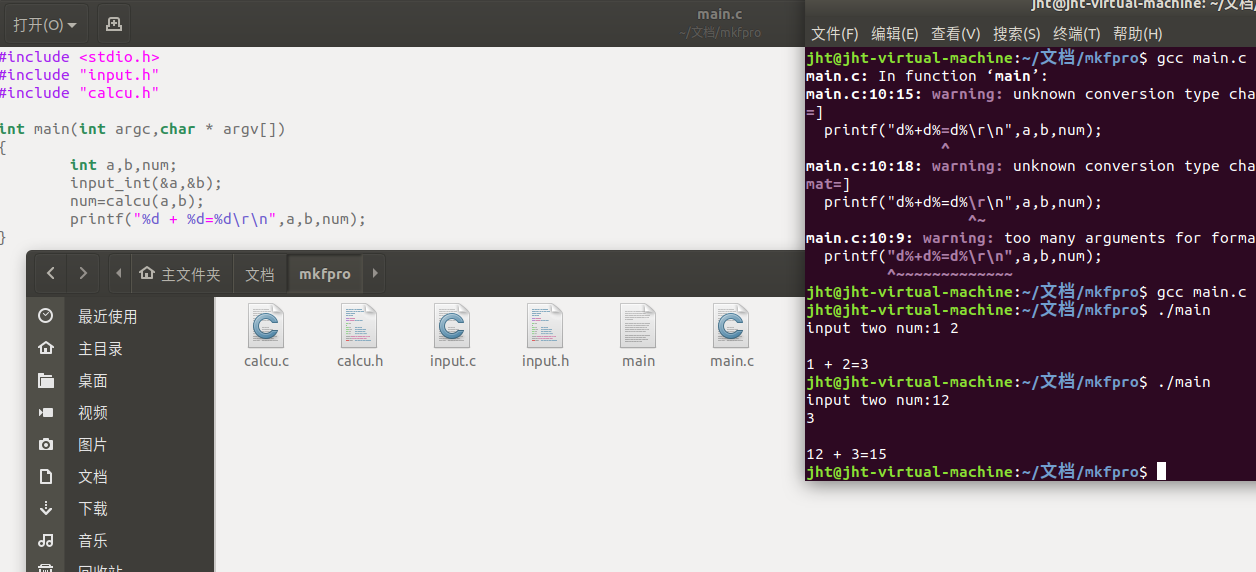
Task: Click the input.h file name label
Action: coord(545,361)
